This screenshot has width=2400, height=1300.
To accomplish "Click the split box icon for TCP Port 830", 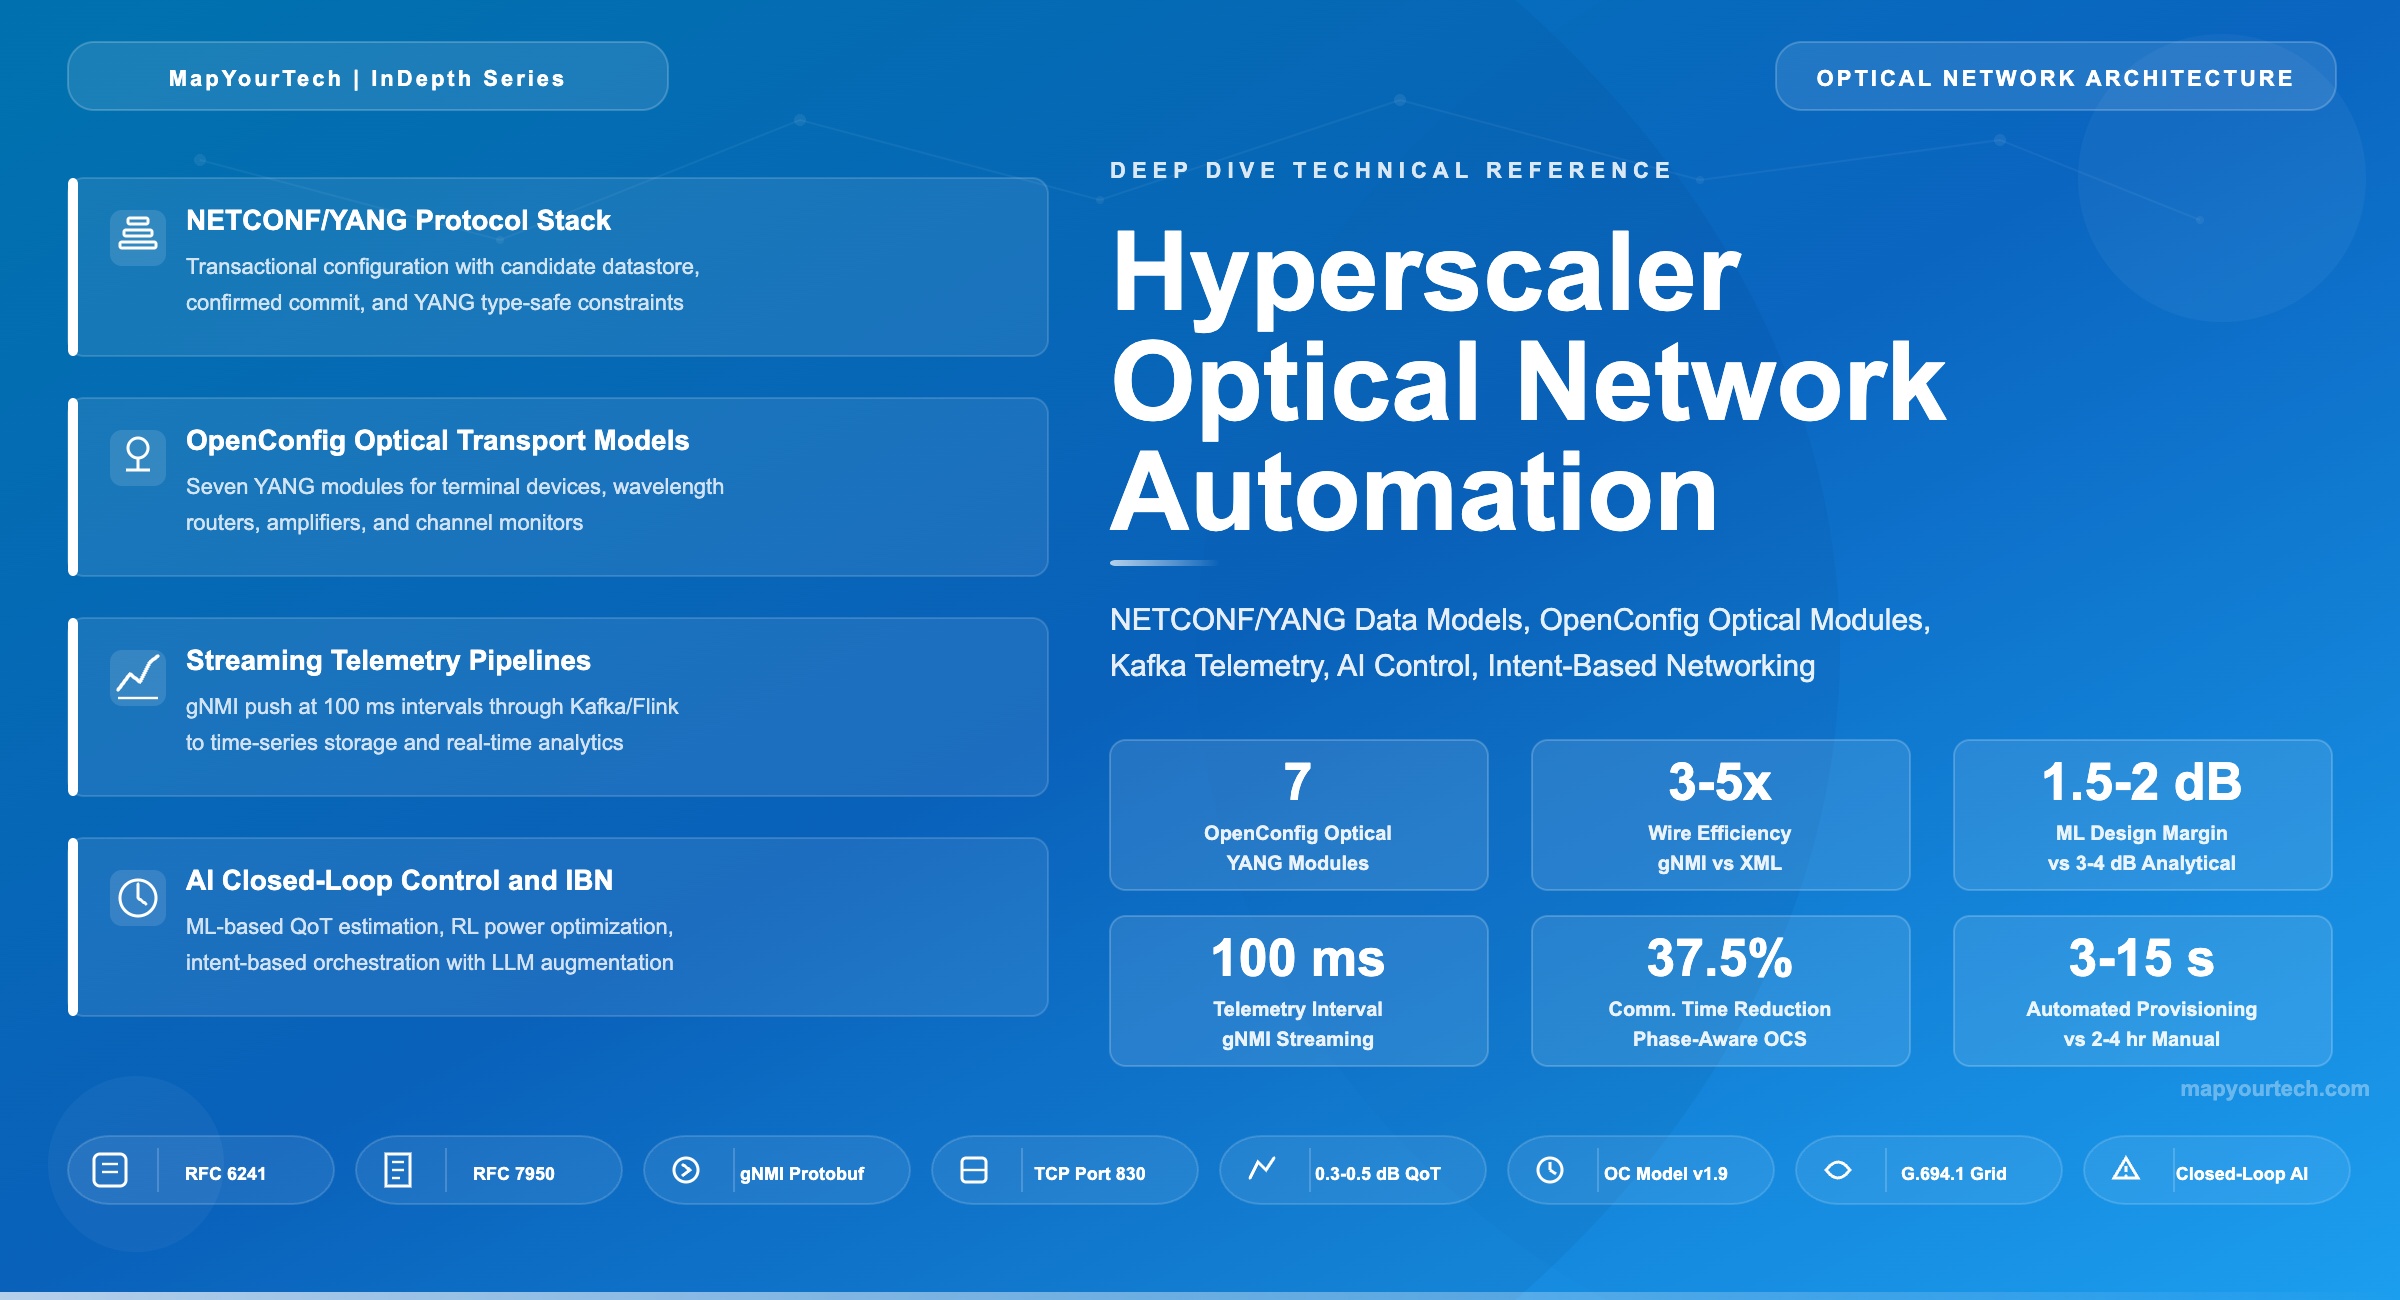I will (974, 1170).
